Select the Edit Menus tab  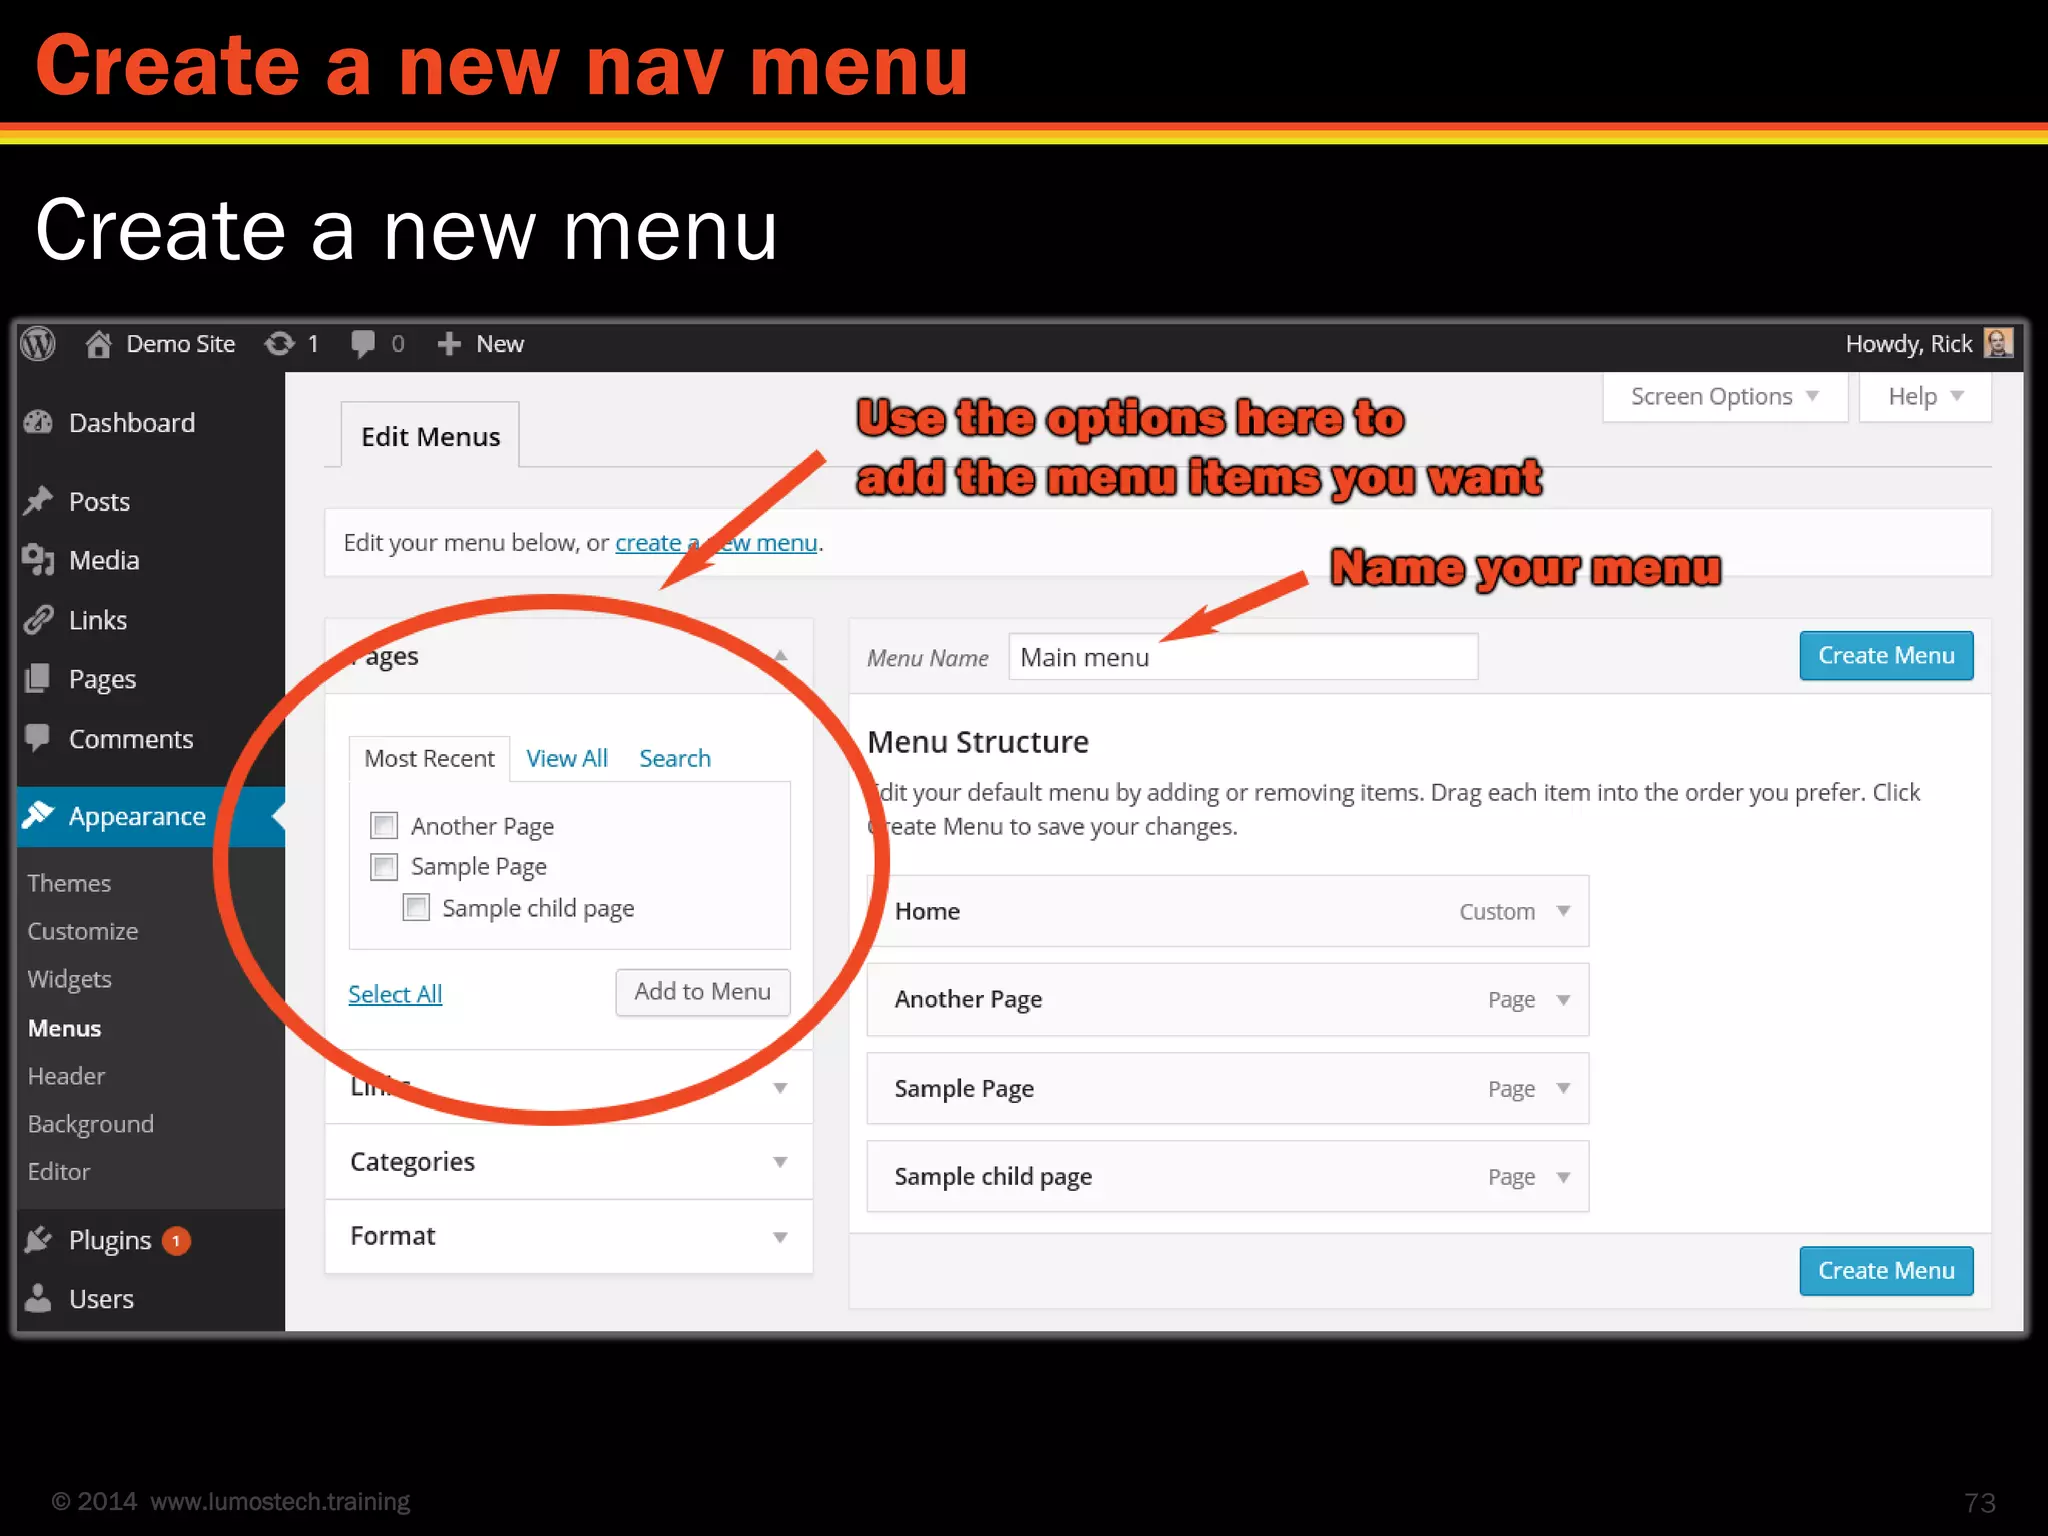[x=430, y=436]
